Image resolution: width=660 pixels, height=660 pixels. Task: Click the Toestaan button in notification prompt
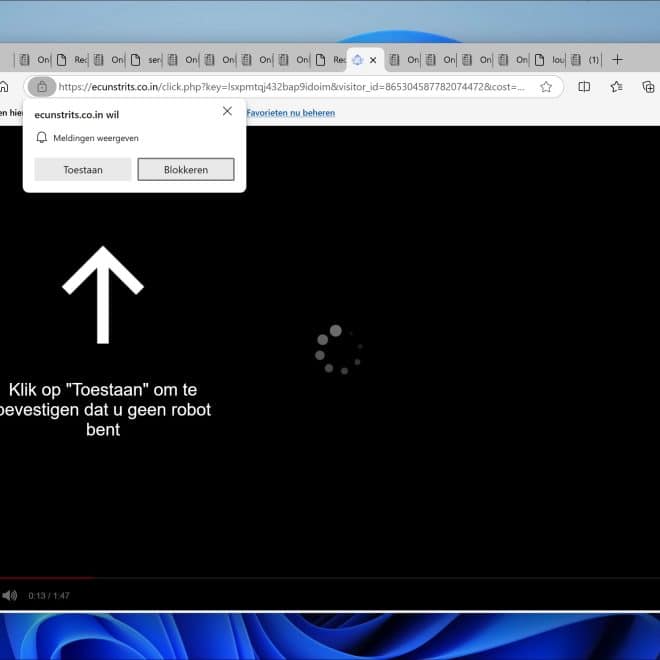pos(83,170)
